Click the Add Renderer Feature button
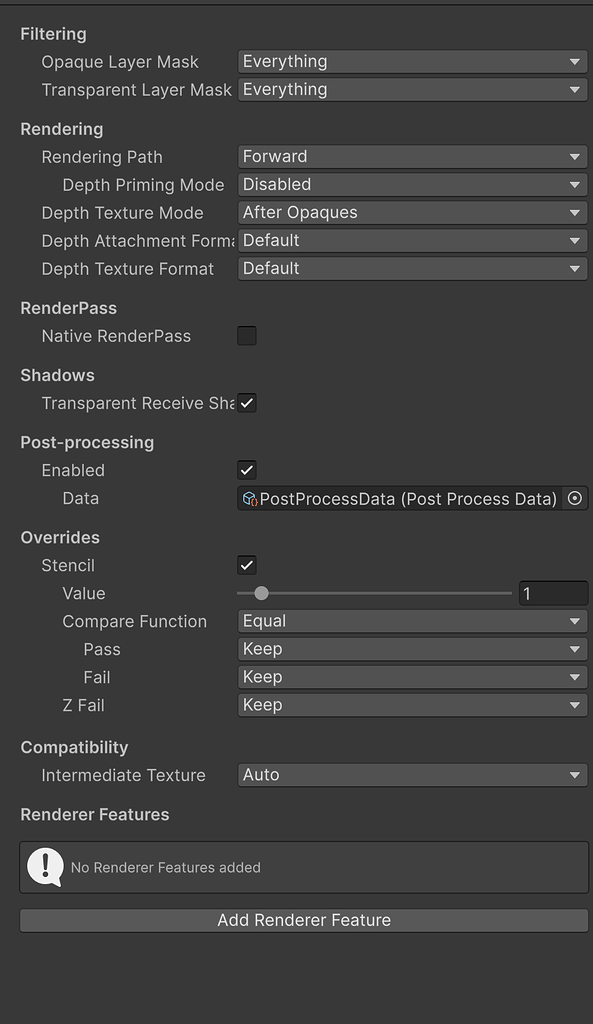Viewport: 593px width, 1024px height. point(304,919)
